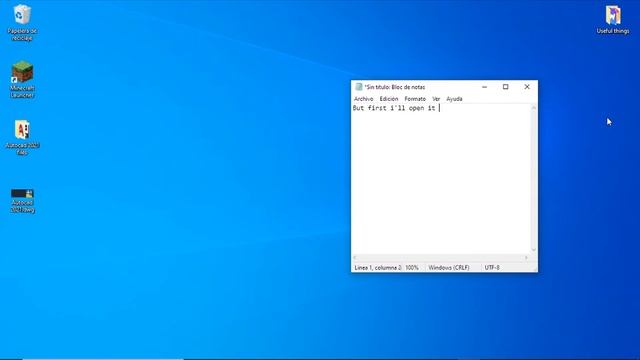Select the Useful things desktop folder

[613, 19]
